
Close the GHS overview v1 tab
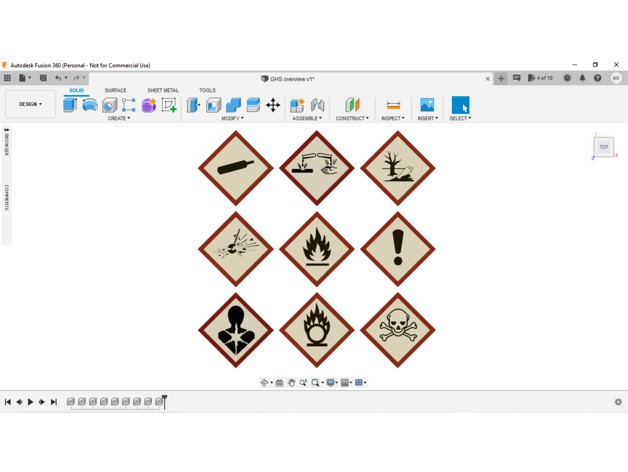pyautogui.click(x=487, y=79)
